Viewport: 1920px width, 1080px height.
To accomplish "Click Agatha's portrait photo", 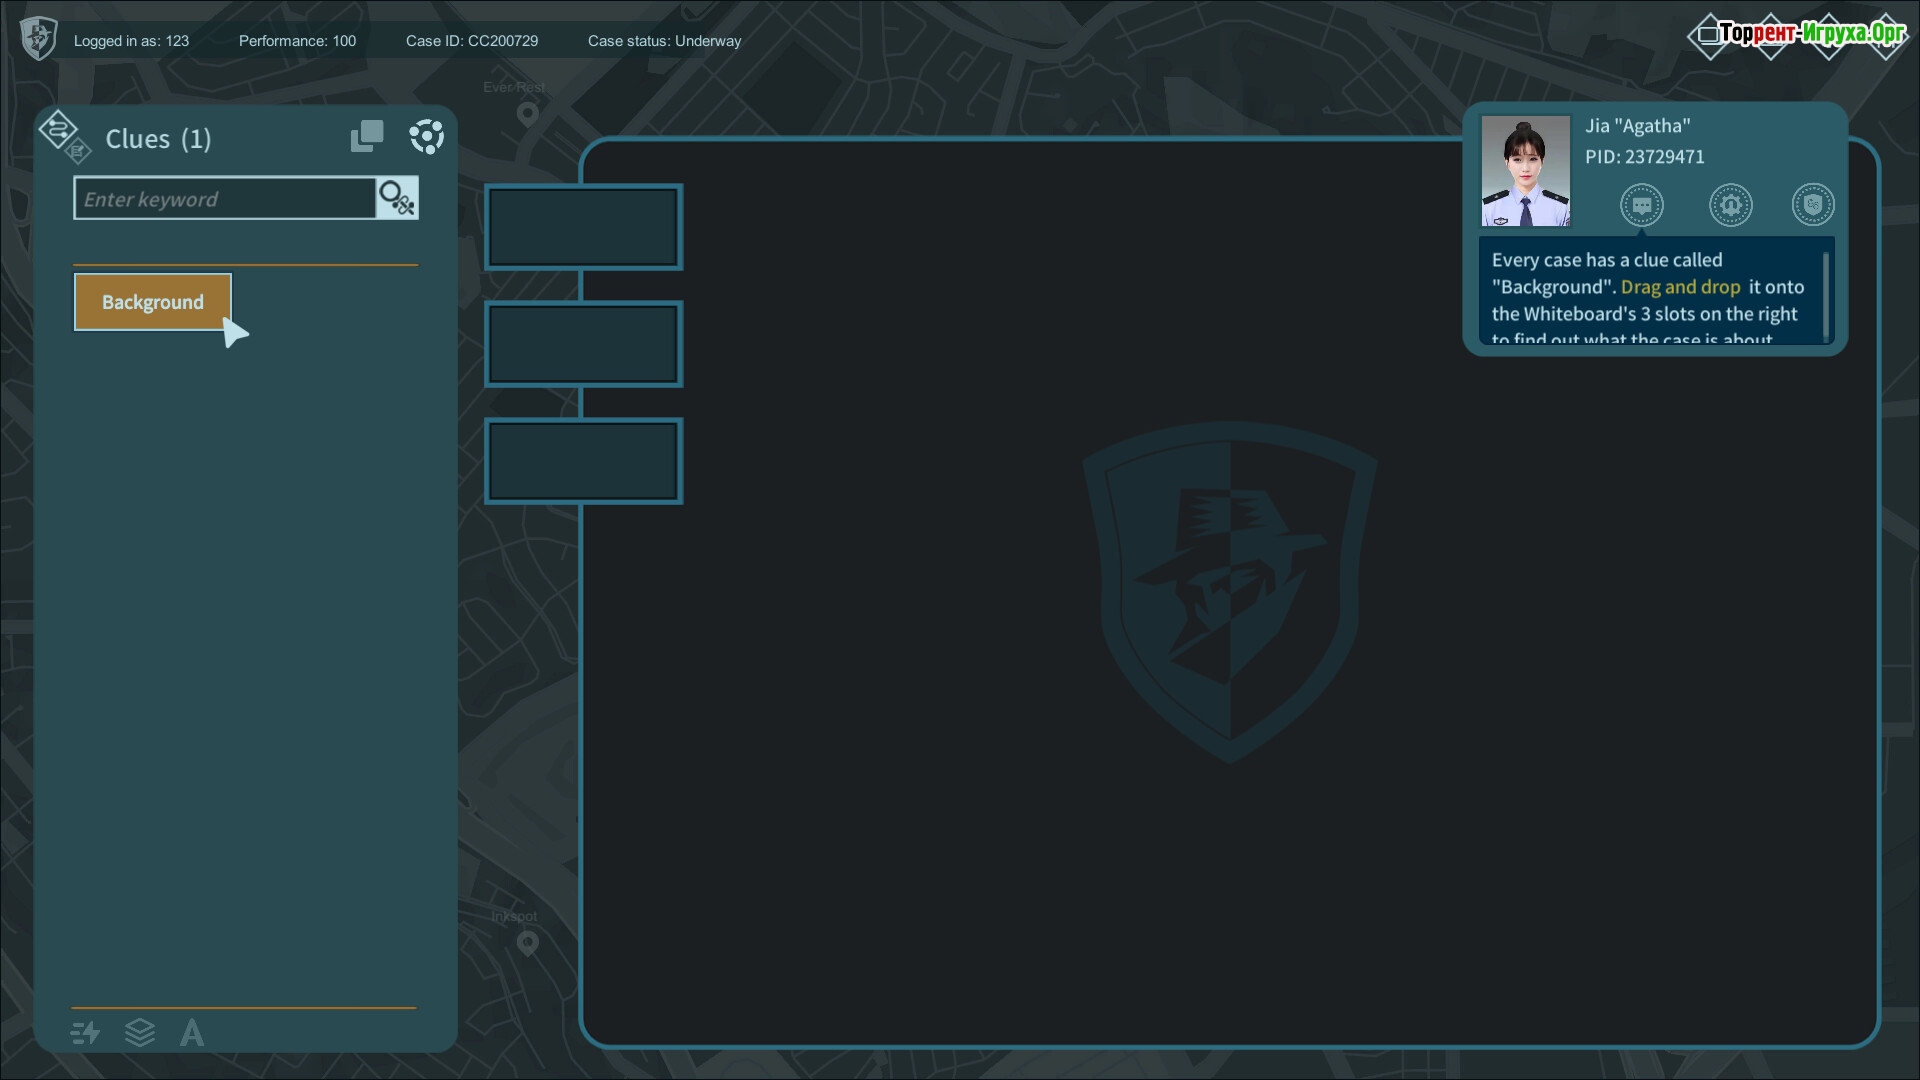I will coord(1525,171).
